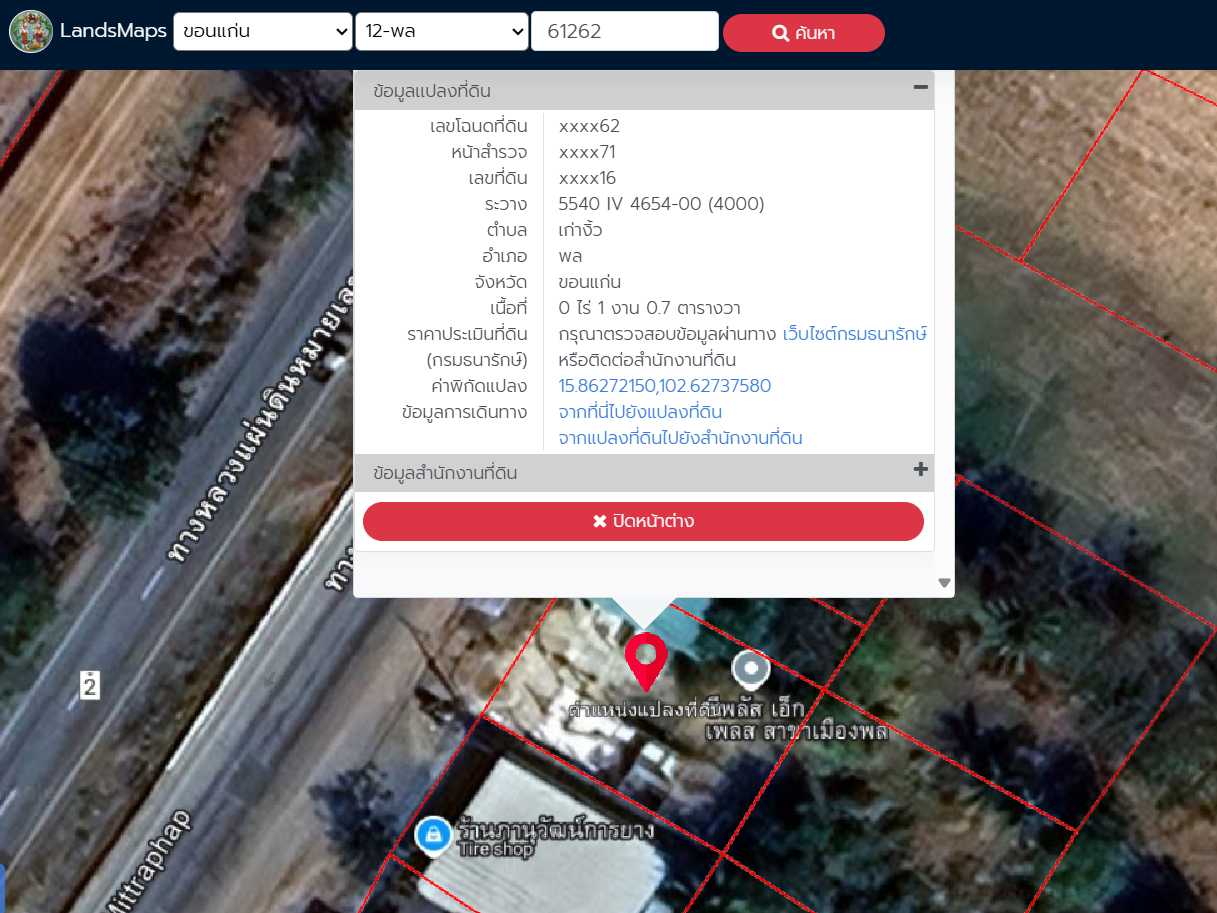
Task: Click the blue tire shop marker icon
Action: 433,835
